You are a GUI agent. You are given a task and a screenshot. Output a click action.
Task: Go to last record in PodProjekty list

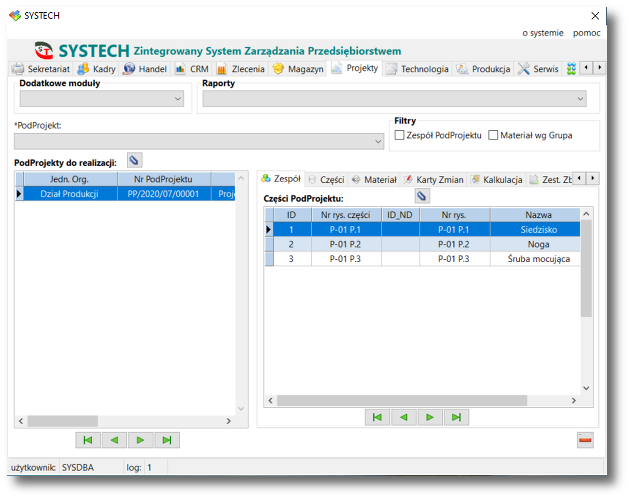pyautogui.click(x=167, y=440)
